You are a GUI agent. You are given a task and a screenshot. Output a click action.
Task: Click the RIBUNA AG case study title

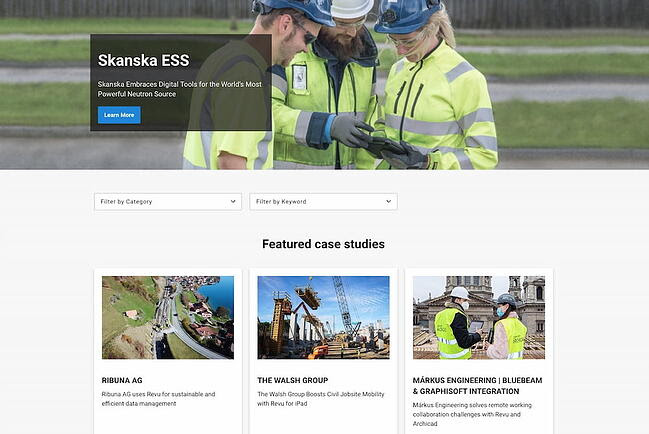[x=122, y=380]
